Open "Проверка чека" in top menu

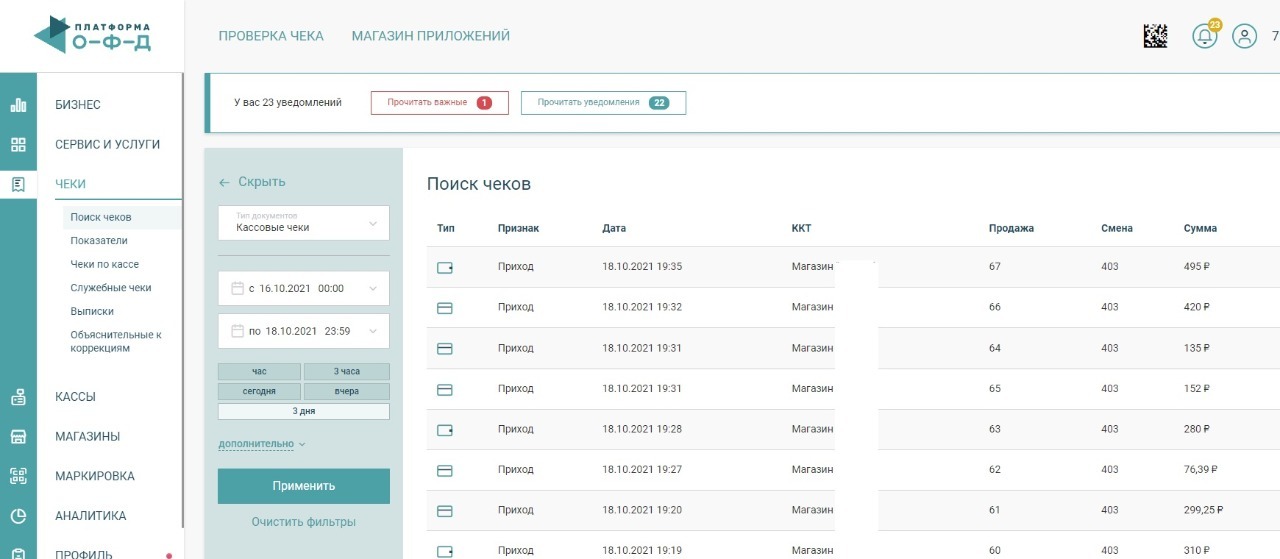[271, 36]
